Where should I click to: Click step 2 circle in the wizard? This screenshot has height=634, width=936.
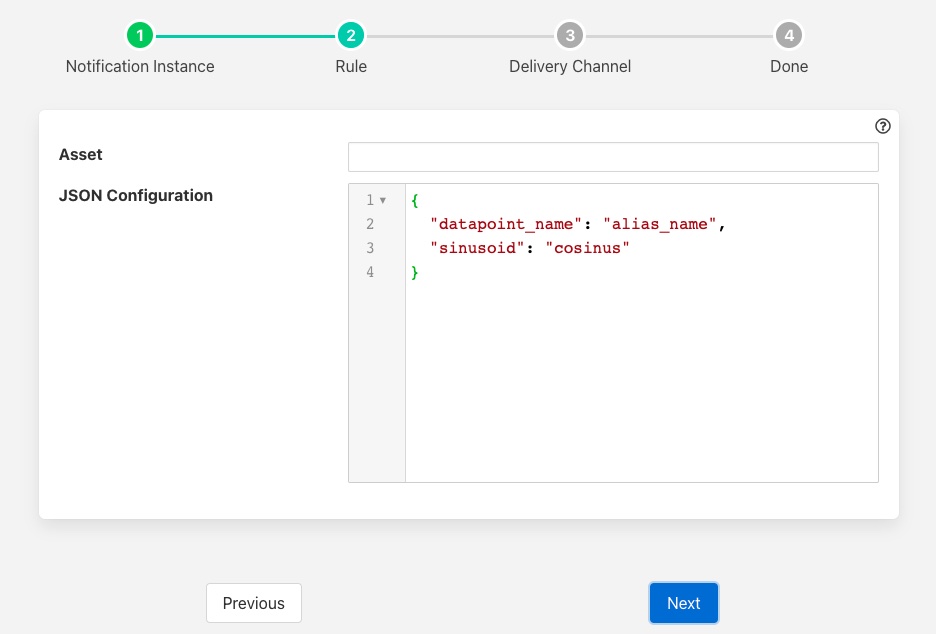point(350,36)
